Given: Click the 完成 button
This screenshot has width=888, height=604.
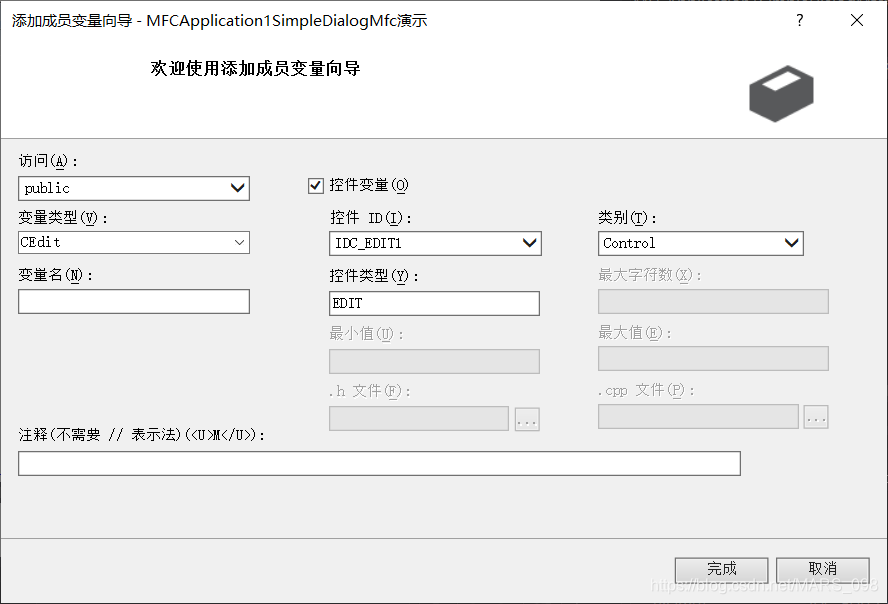Looking at the screenshot, I should pyautogui.click(x=721, y=569).
